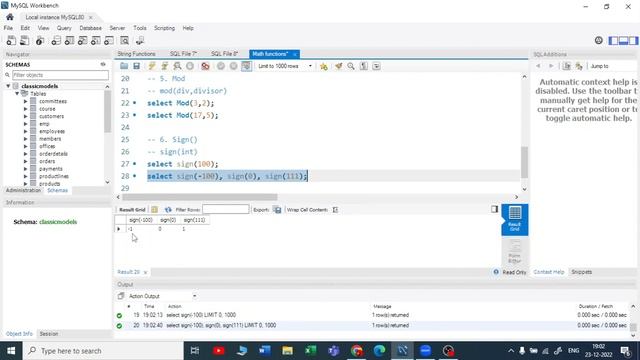The width and height of the screenshot is (640, 360).
Task: Click reconnect to DBMS icon
Action: pos(140,40)
